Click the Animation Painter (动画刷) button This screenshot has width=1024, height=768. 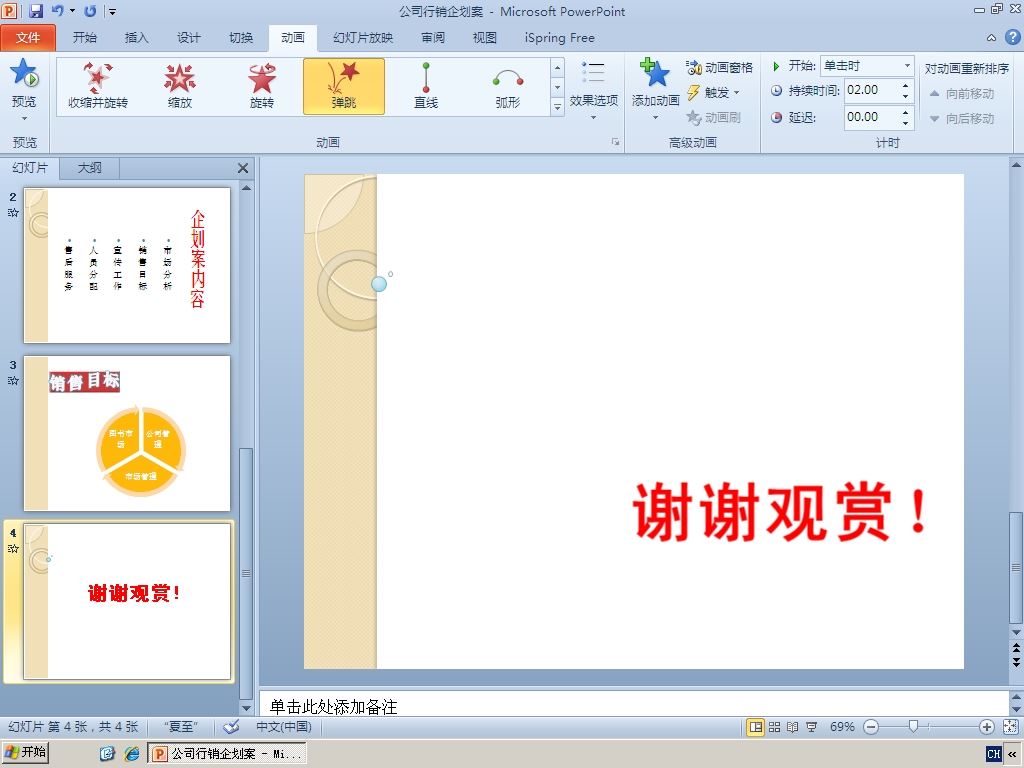(713, 118)
